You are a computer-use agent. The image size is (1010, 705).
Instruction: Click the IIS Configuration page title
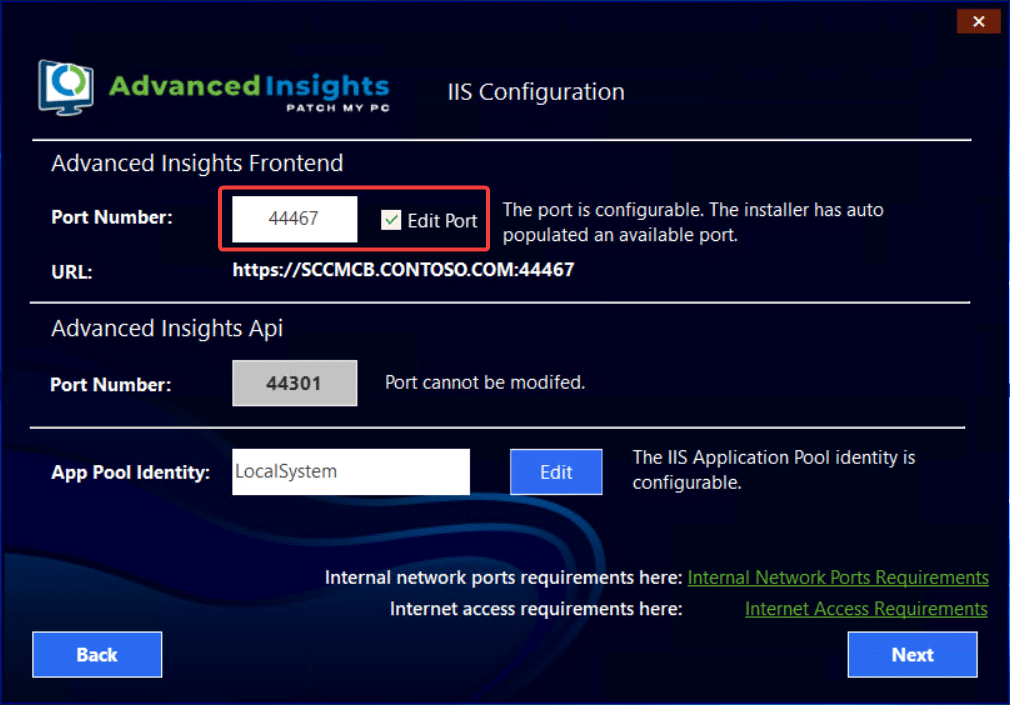pos(535,92)
